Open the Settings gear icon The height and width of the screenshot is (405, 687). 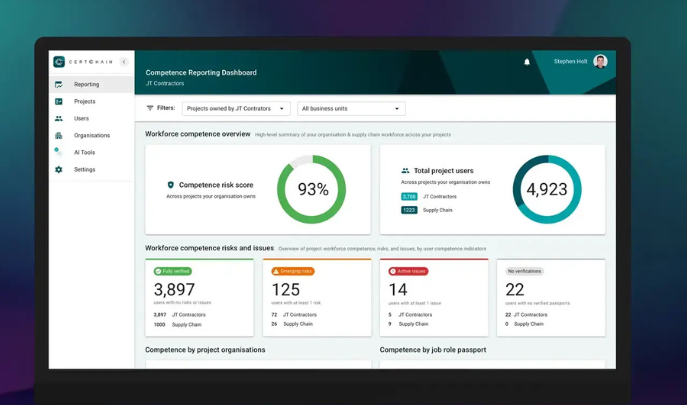(x=59, y=170)
